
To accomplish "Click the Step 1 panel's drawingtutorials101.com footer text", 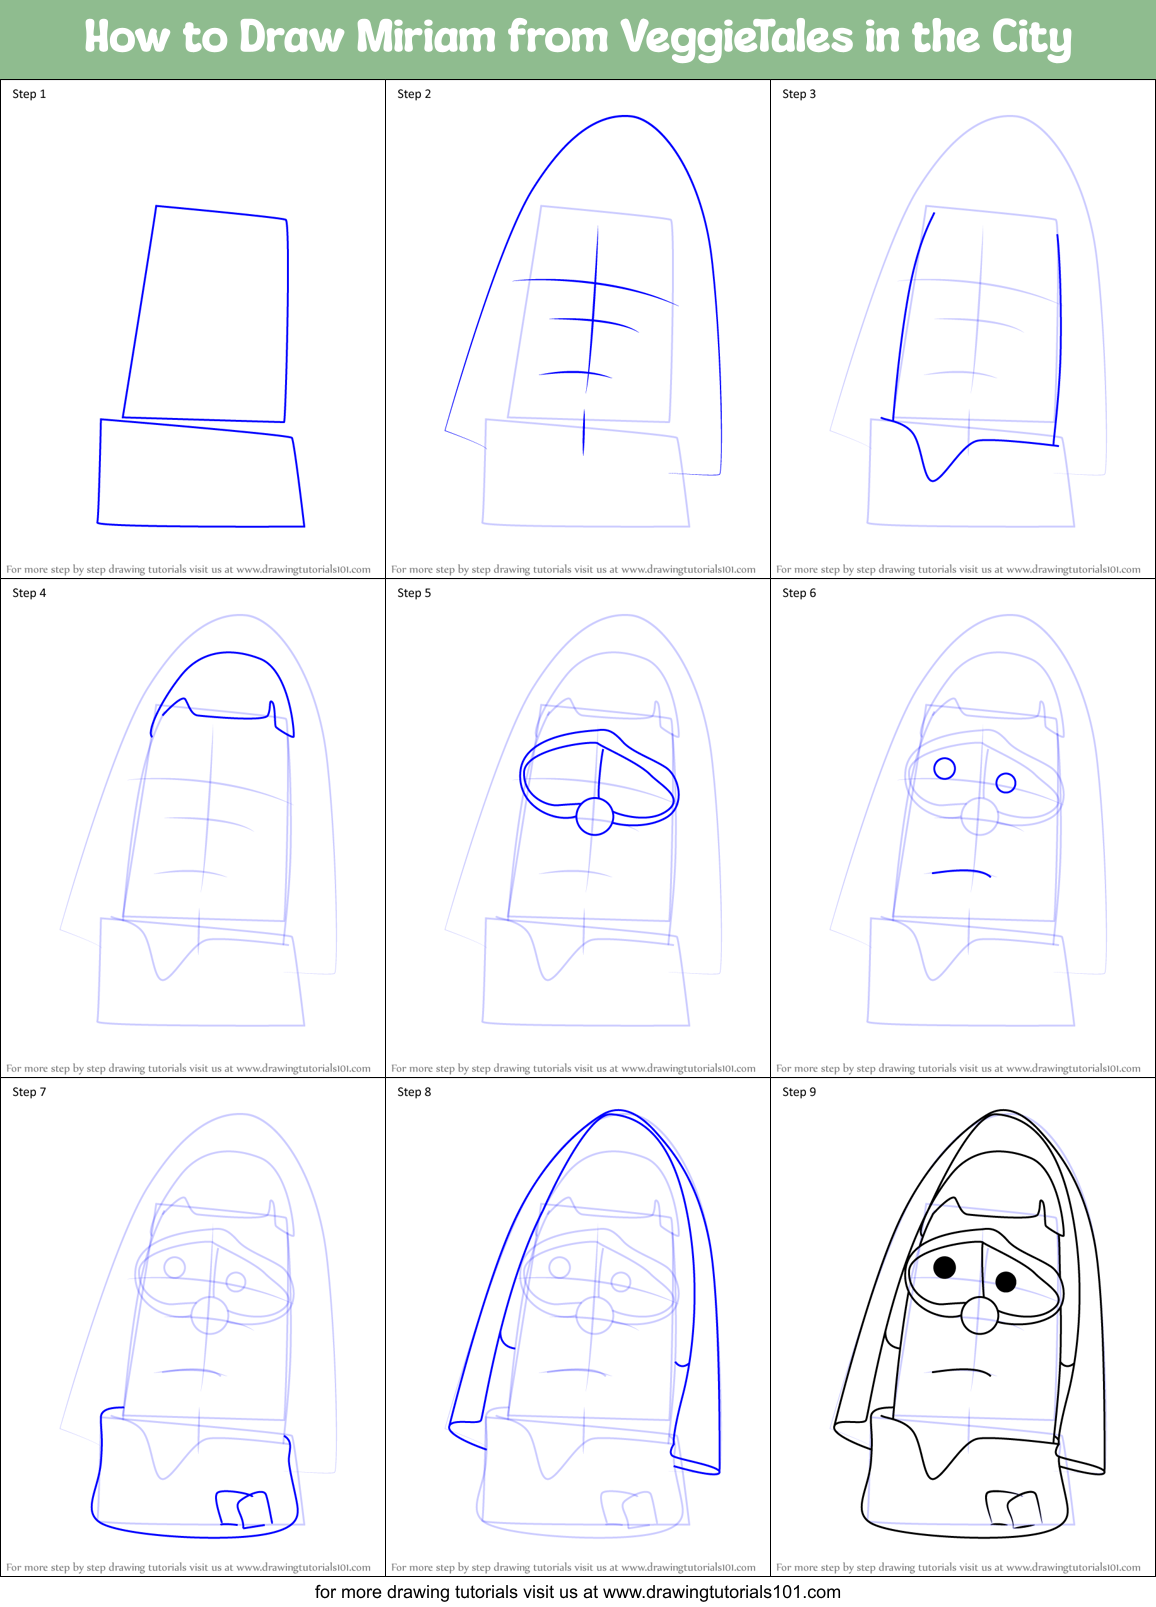I will coord(188,569).
